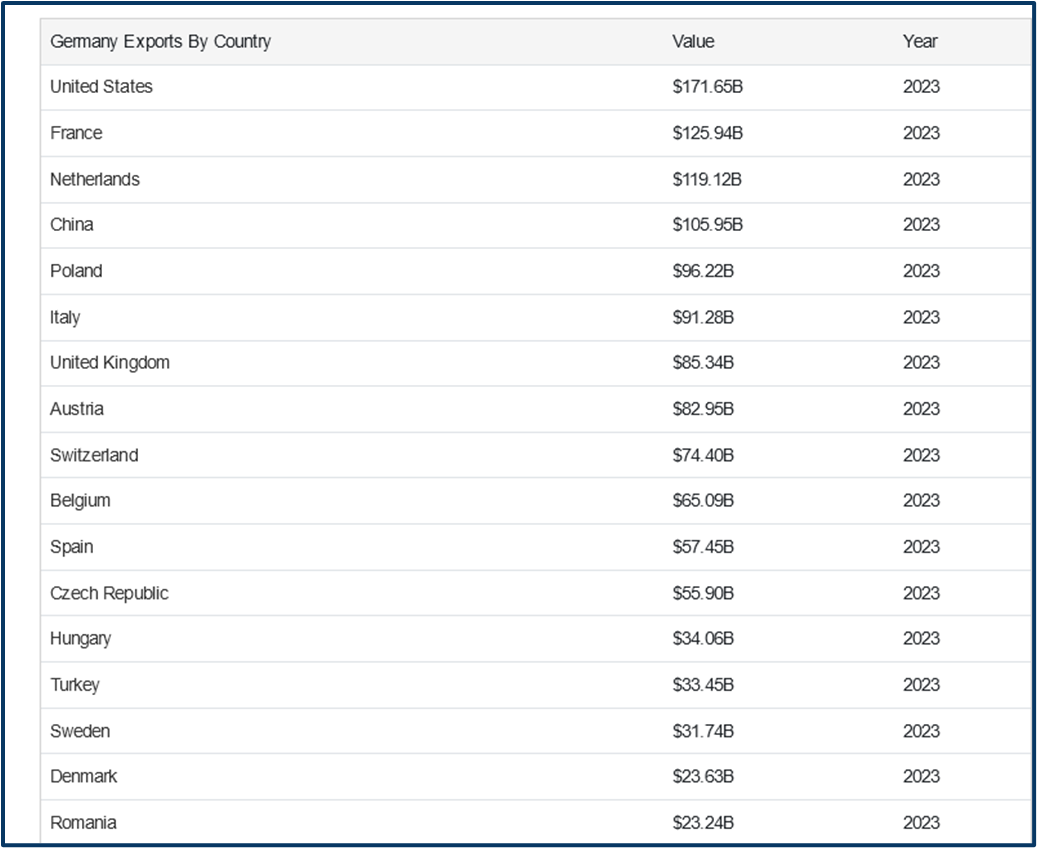1037x848 pixels.
Task: Select Czech Republic in the list
Action: pos(109,593)
